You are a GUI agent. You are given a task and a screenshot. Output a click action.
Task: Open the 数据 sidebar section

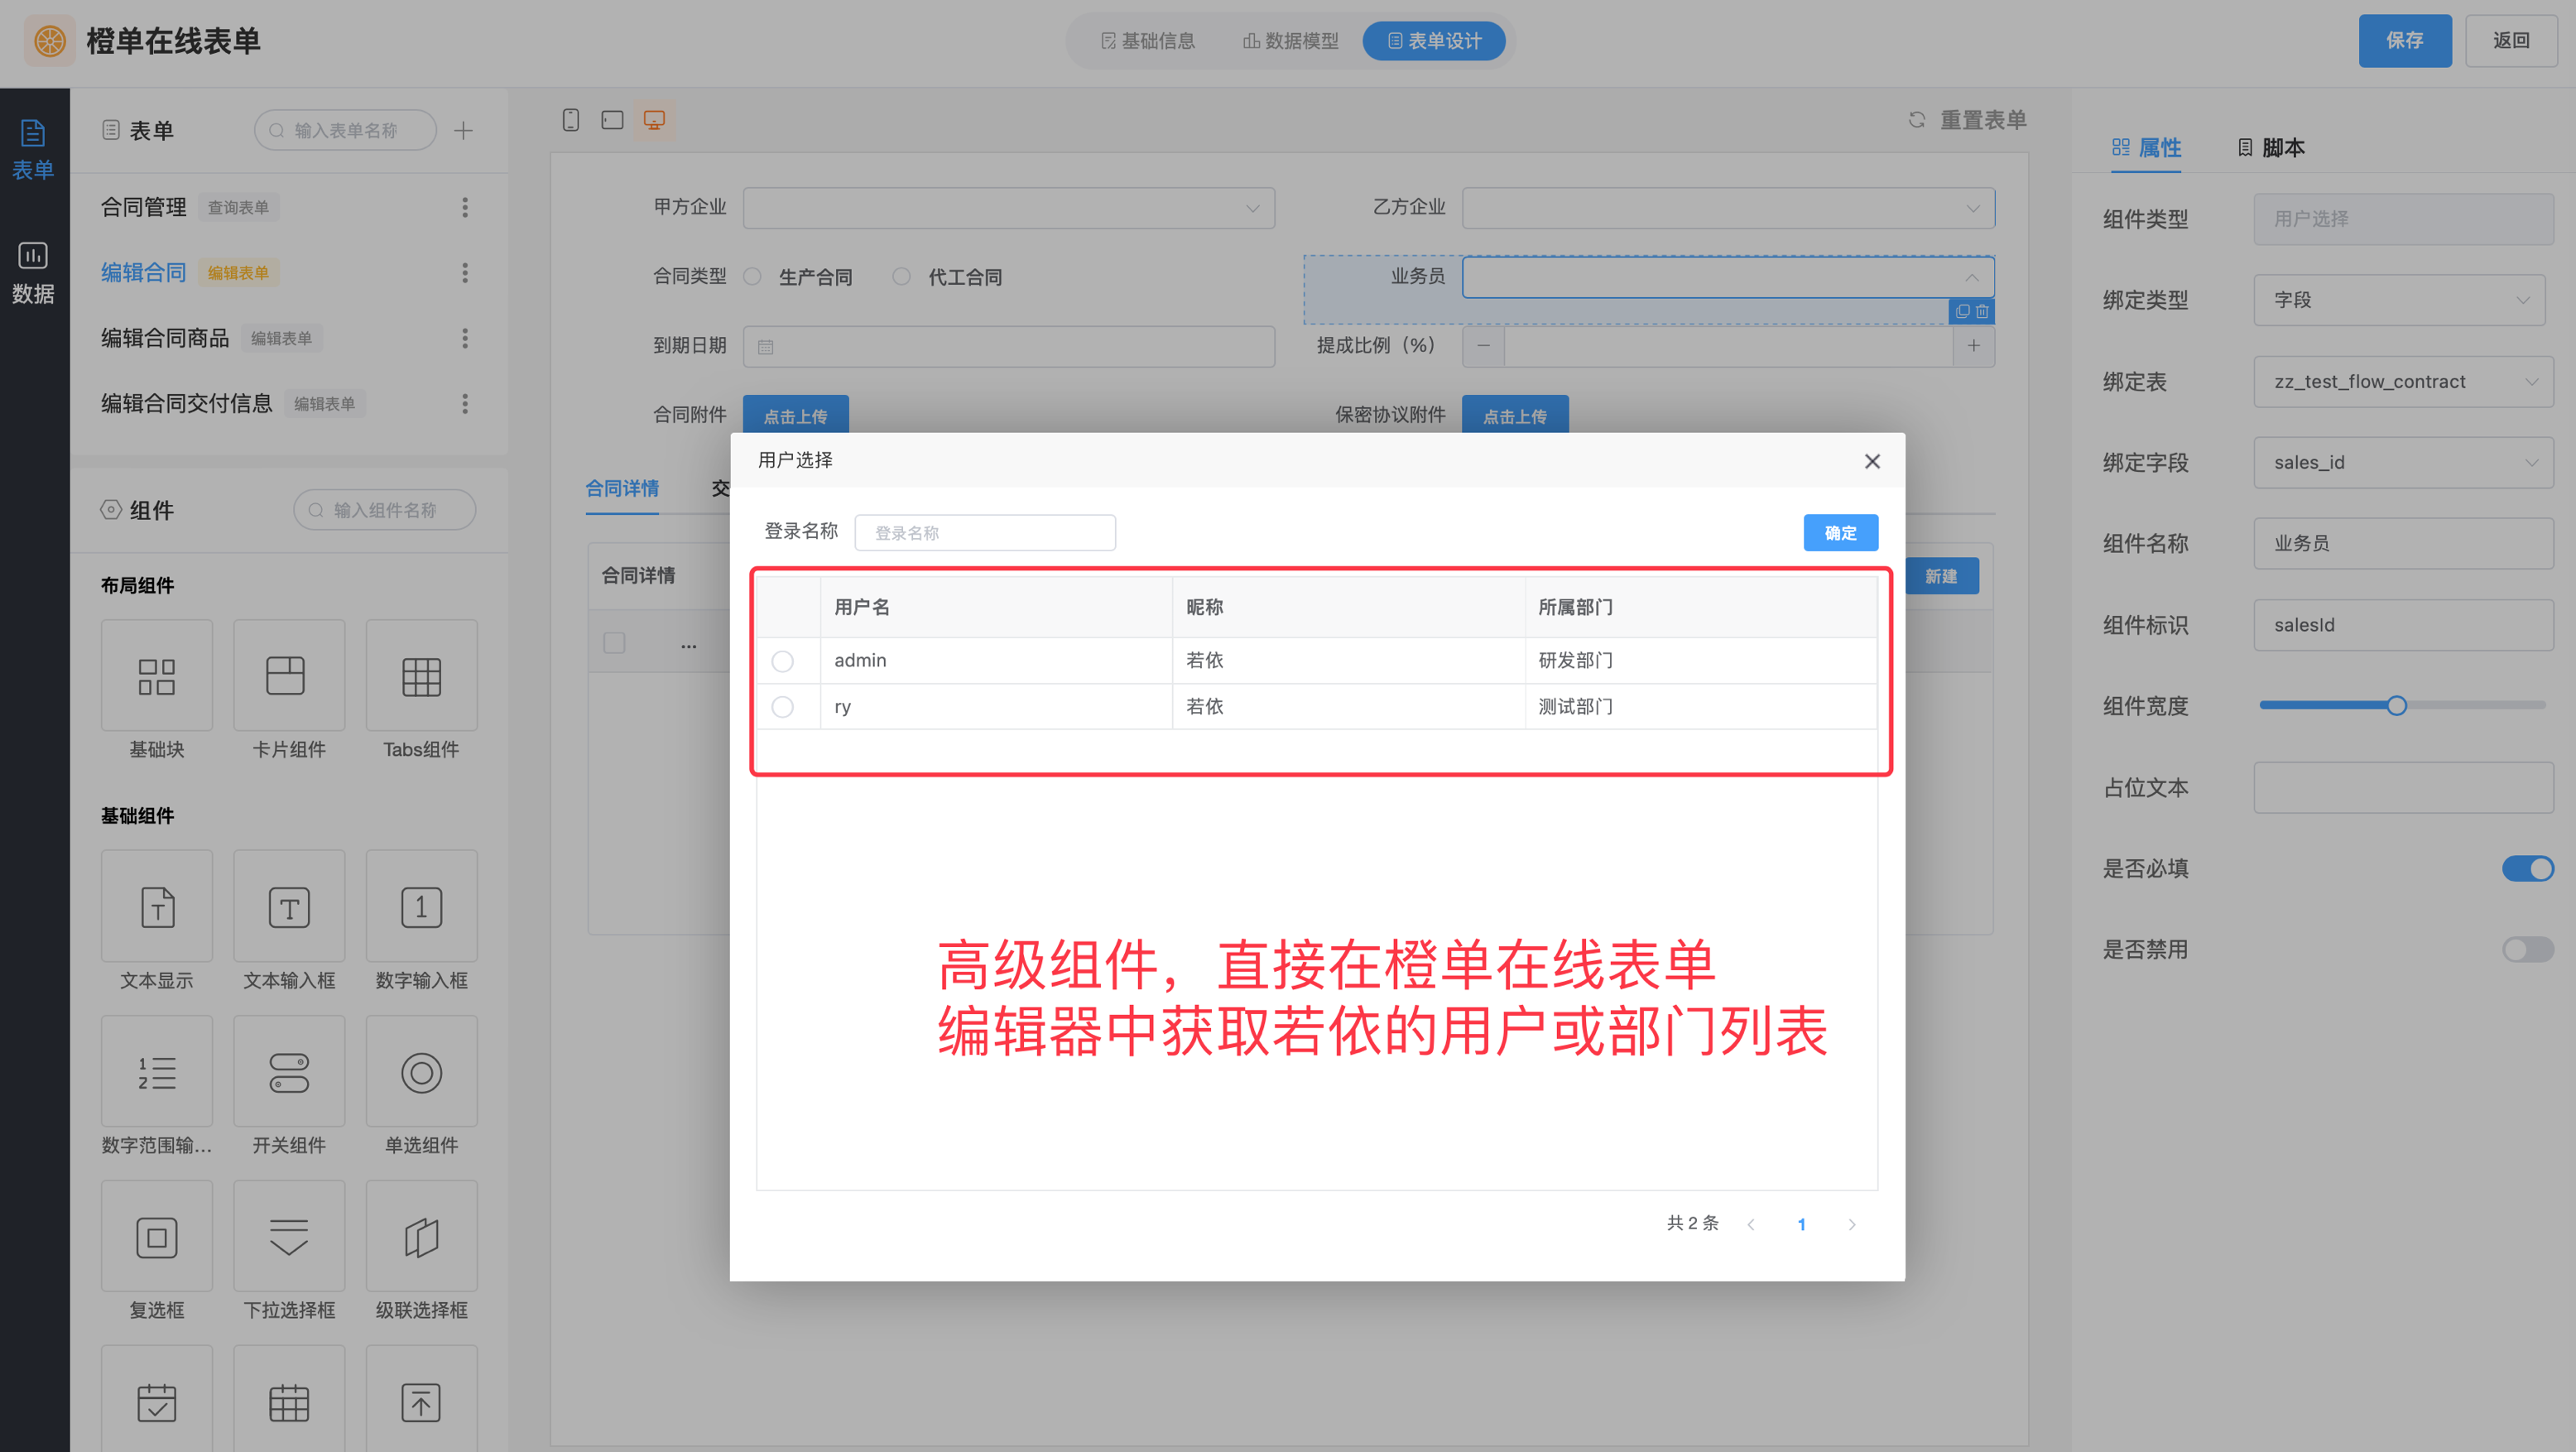pyautogui.click(x=33, y=271)
